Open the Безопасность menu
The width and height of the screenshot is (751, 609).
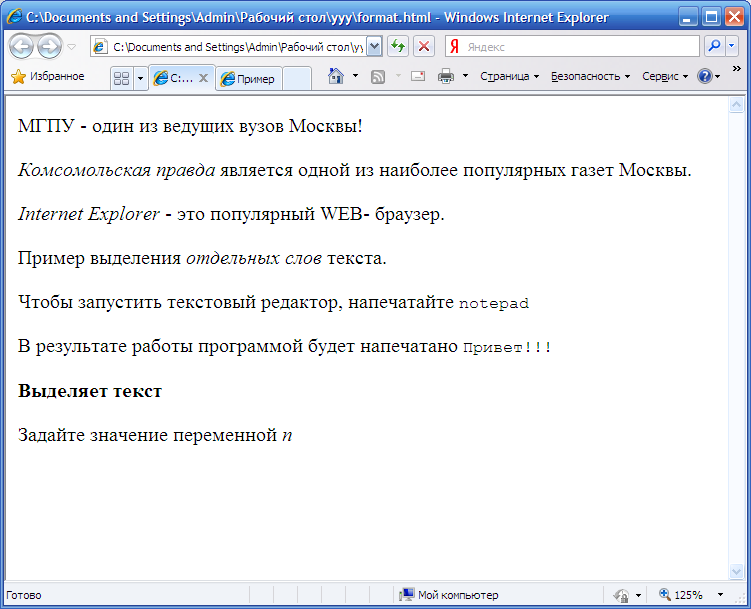(x=590, y=76)
